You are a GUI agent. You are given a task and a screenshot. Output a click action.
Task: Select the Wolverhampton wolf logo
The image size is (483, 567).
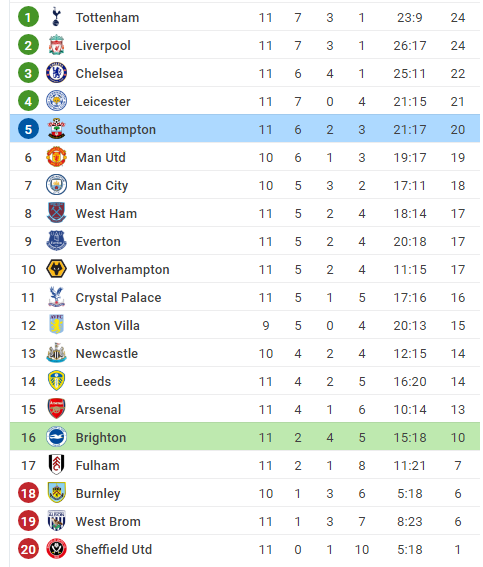[56, 269]
